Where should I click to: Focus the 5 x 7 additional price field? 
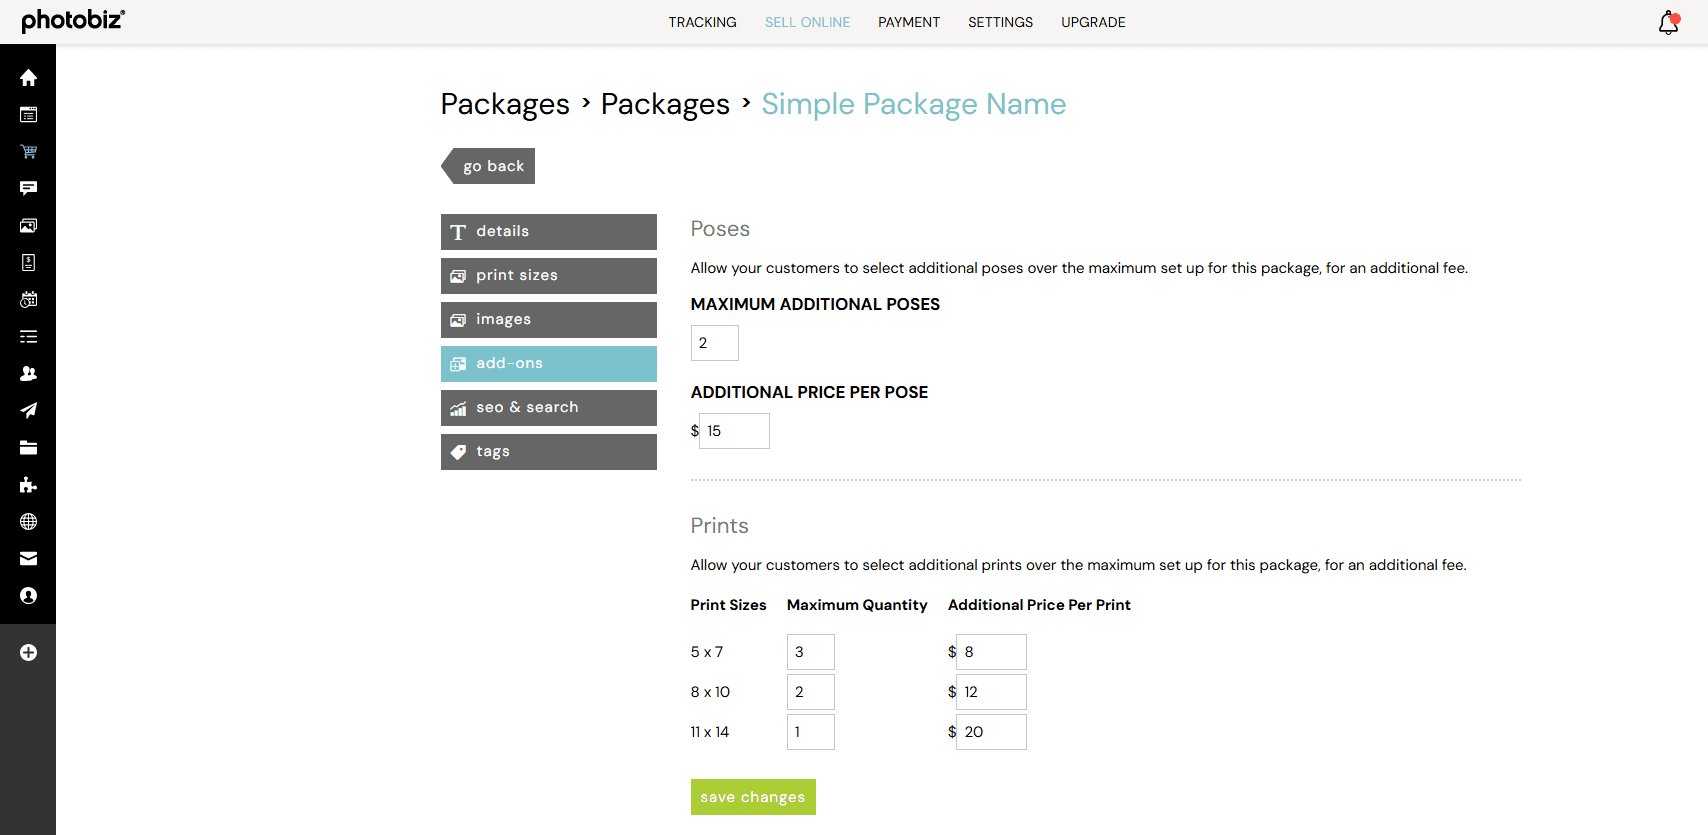click(x=991, y=652)
